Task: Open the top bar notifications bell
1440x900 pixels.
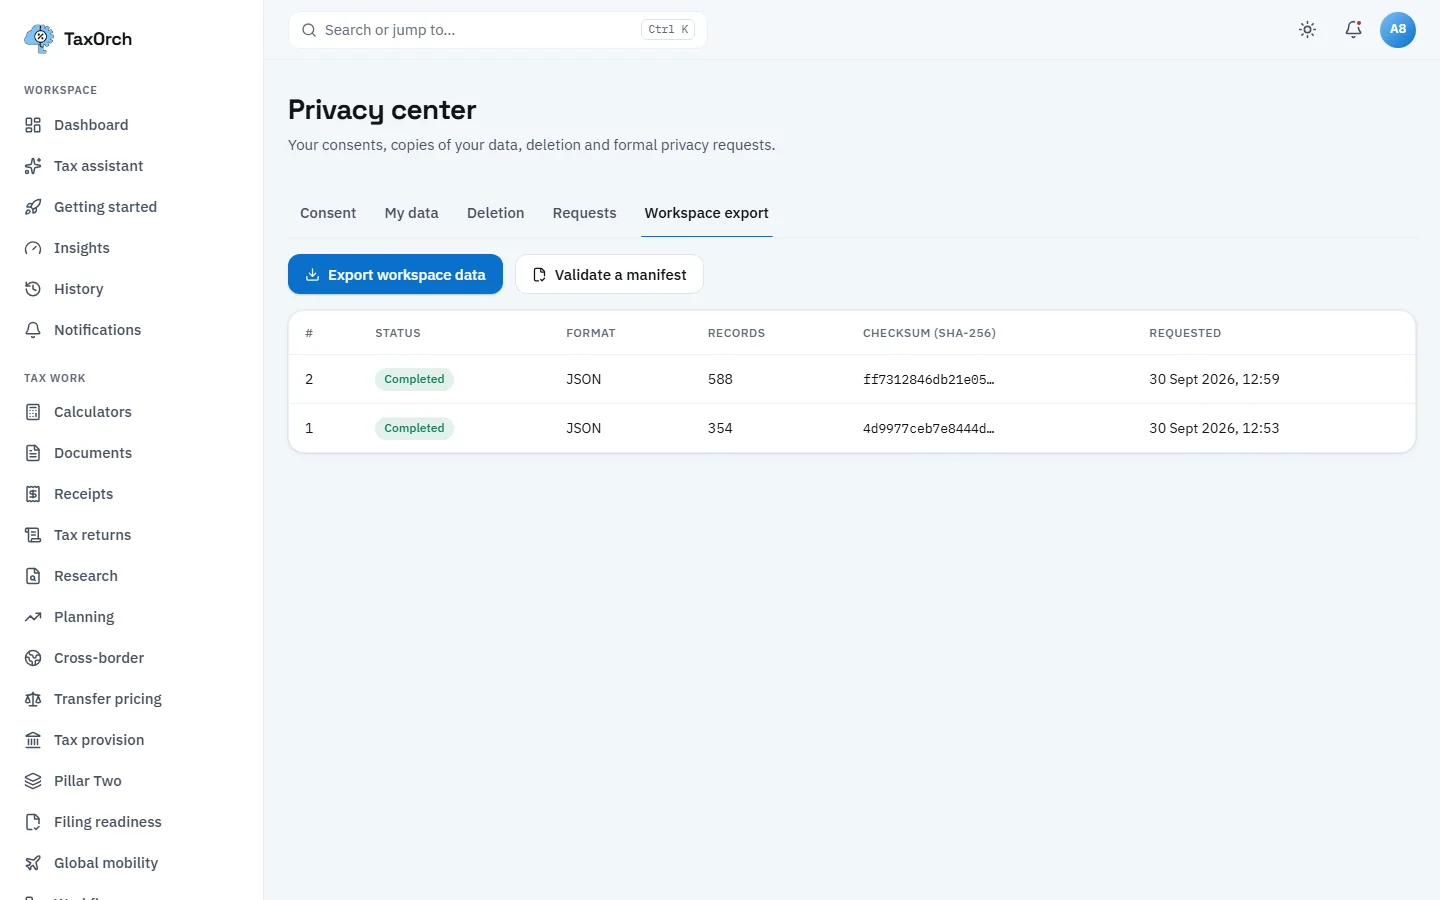Action: coord(1353,30)
